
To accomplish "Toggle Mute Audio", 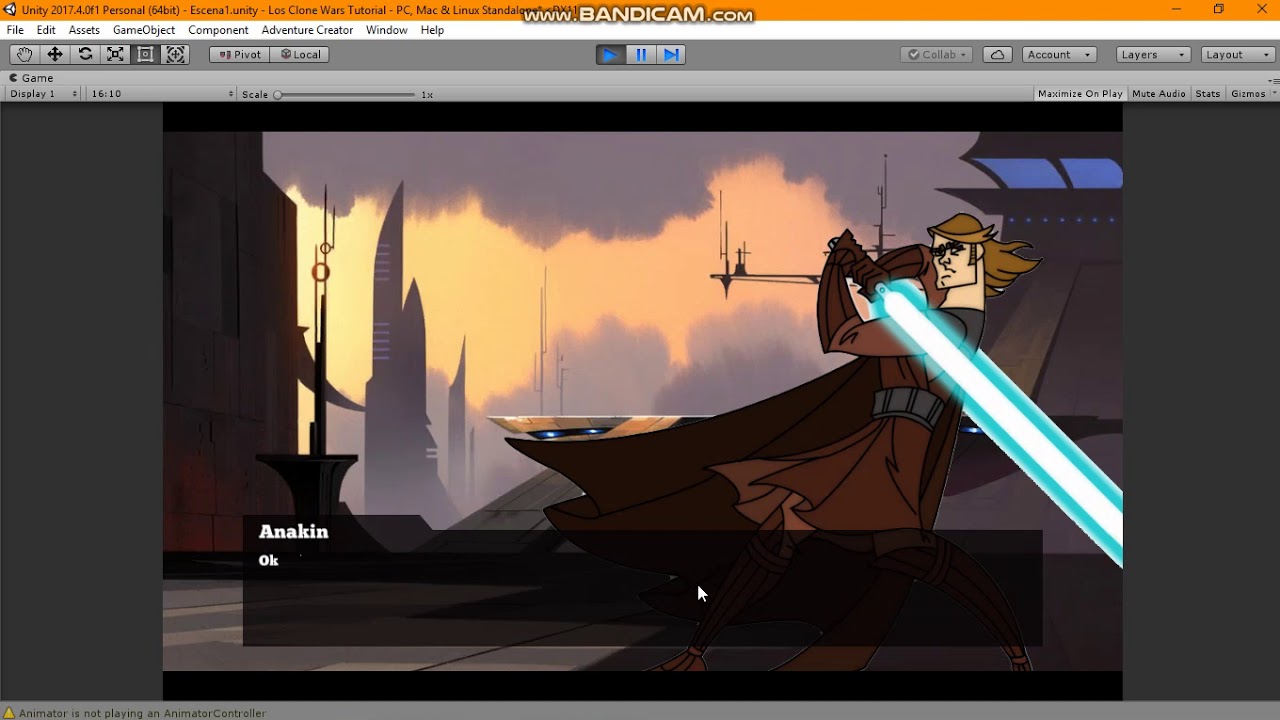I will (x=1158, y=94).
